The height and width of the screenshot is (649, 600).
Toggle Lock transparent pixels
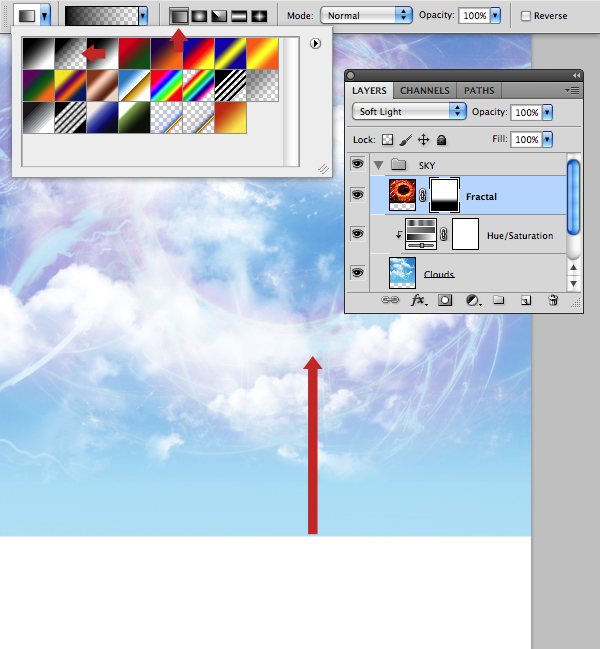point(387,140)
